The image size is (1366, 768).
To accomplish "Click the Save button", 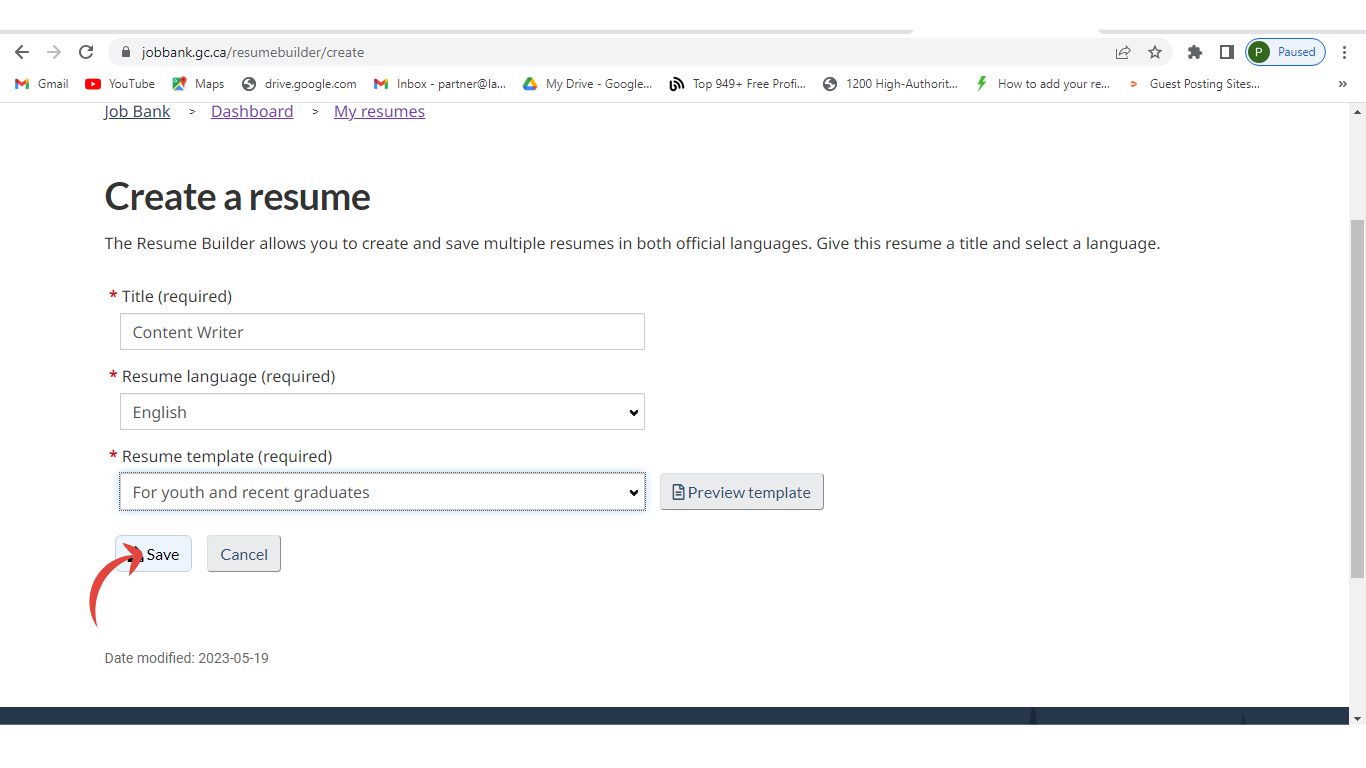I will tap(155, 554).
